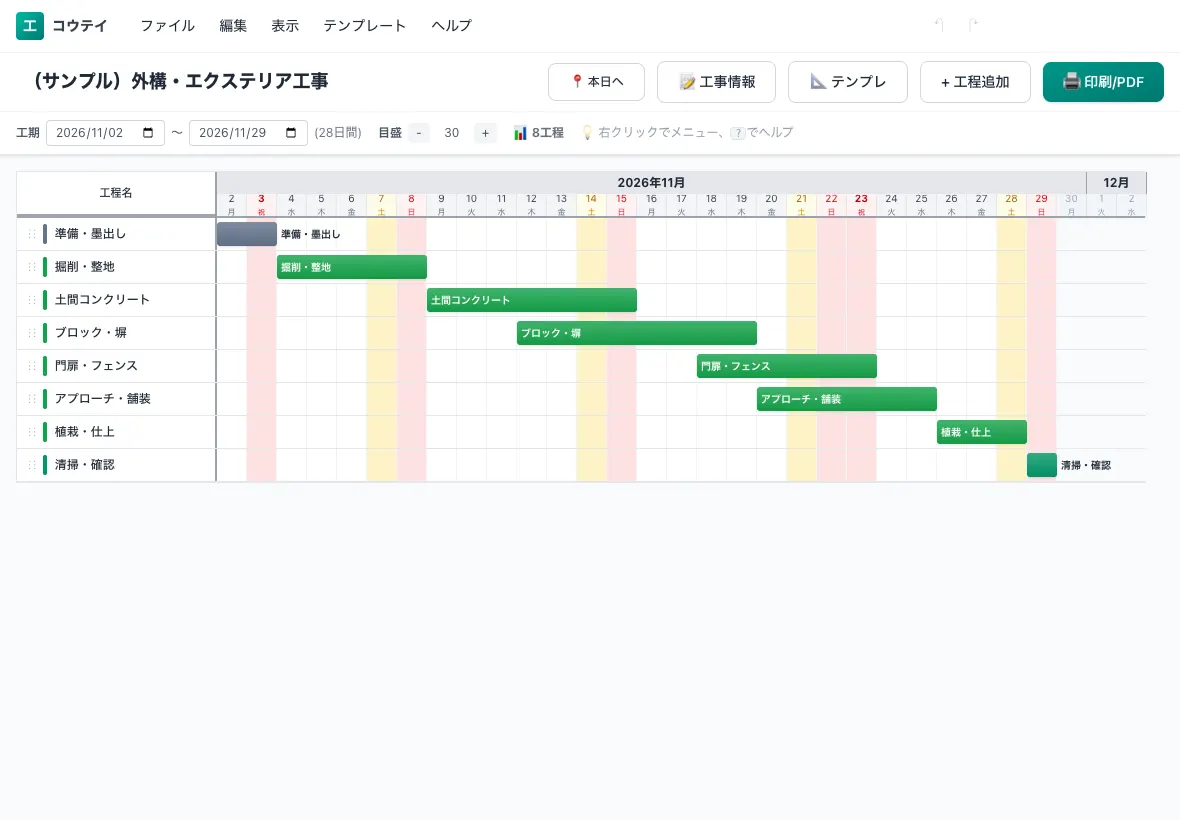
Task: Select 準備・墨出し process name
Action: click(90, 234)
